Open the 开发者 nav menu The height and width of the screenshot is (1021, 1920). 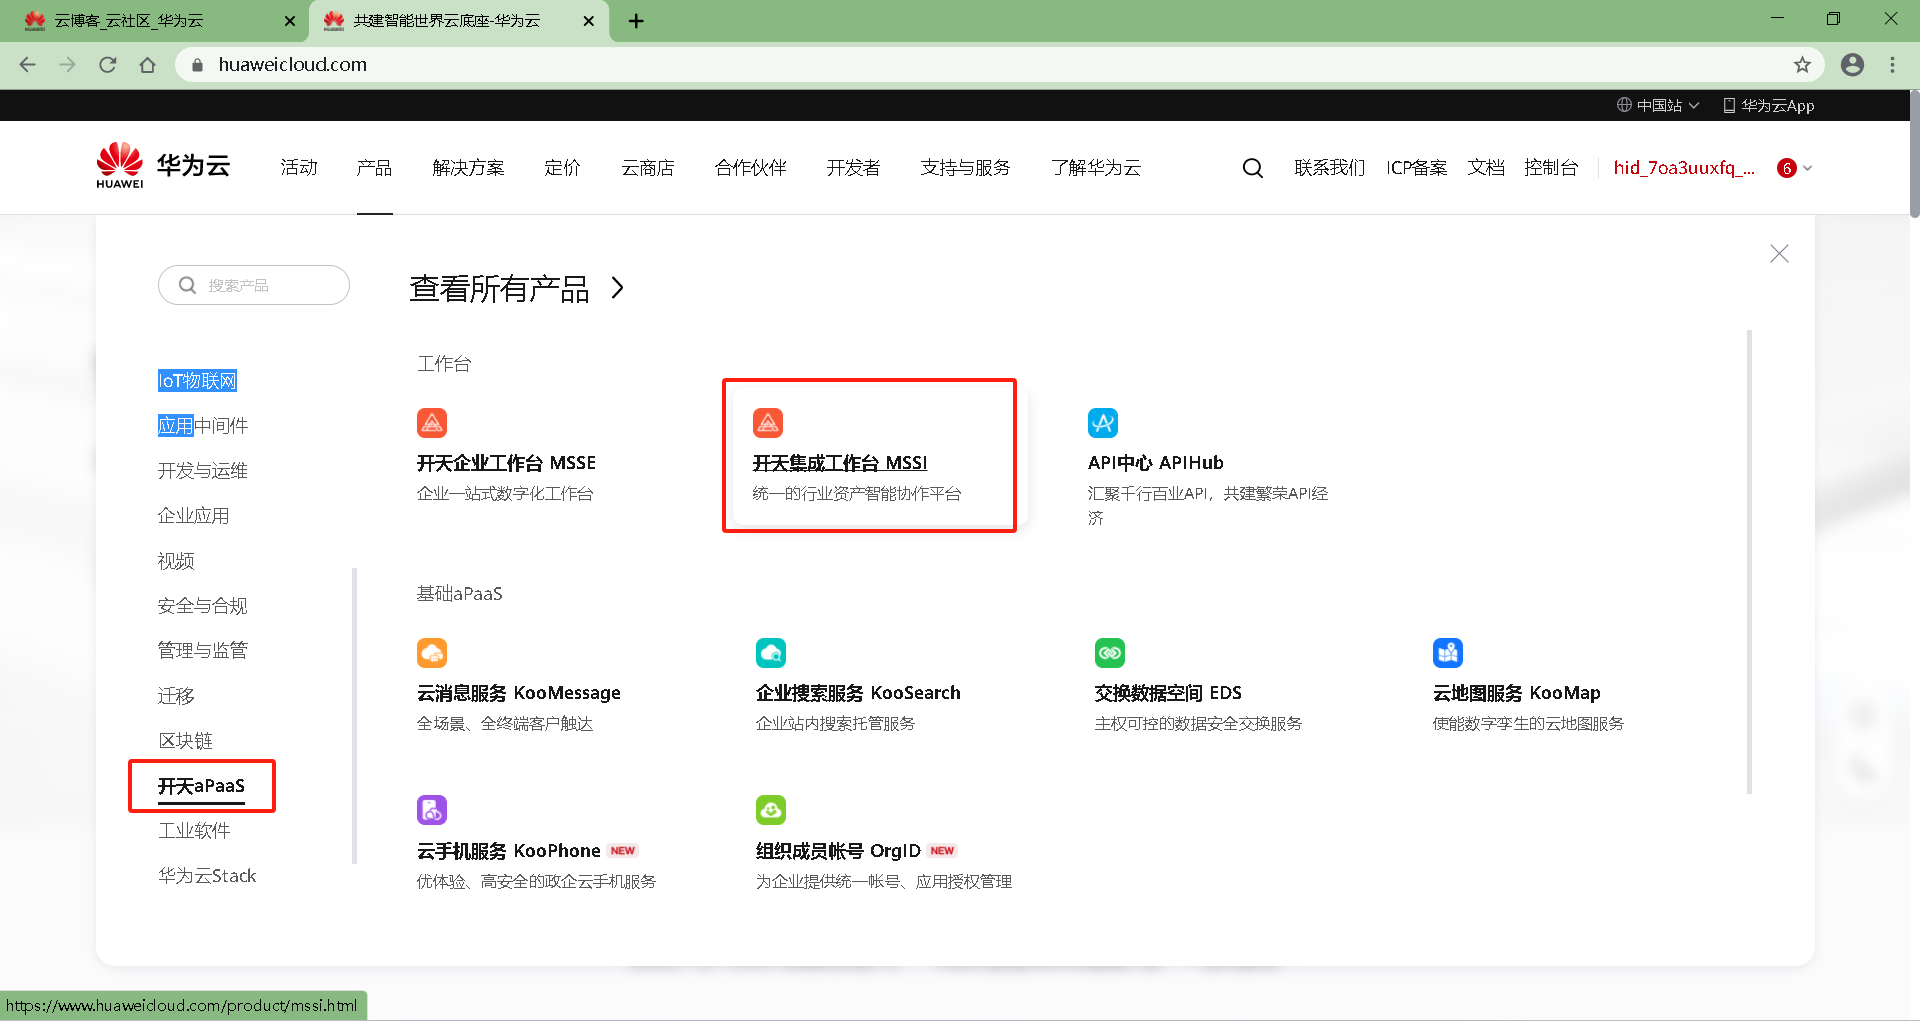853,168
